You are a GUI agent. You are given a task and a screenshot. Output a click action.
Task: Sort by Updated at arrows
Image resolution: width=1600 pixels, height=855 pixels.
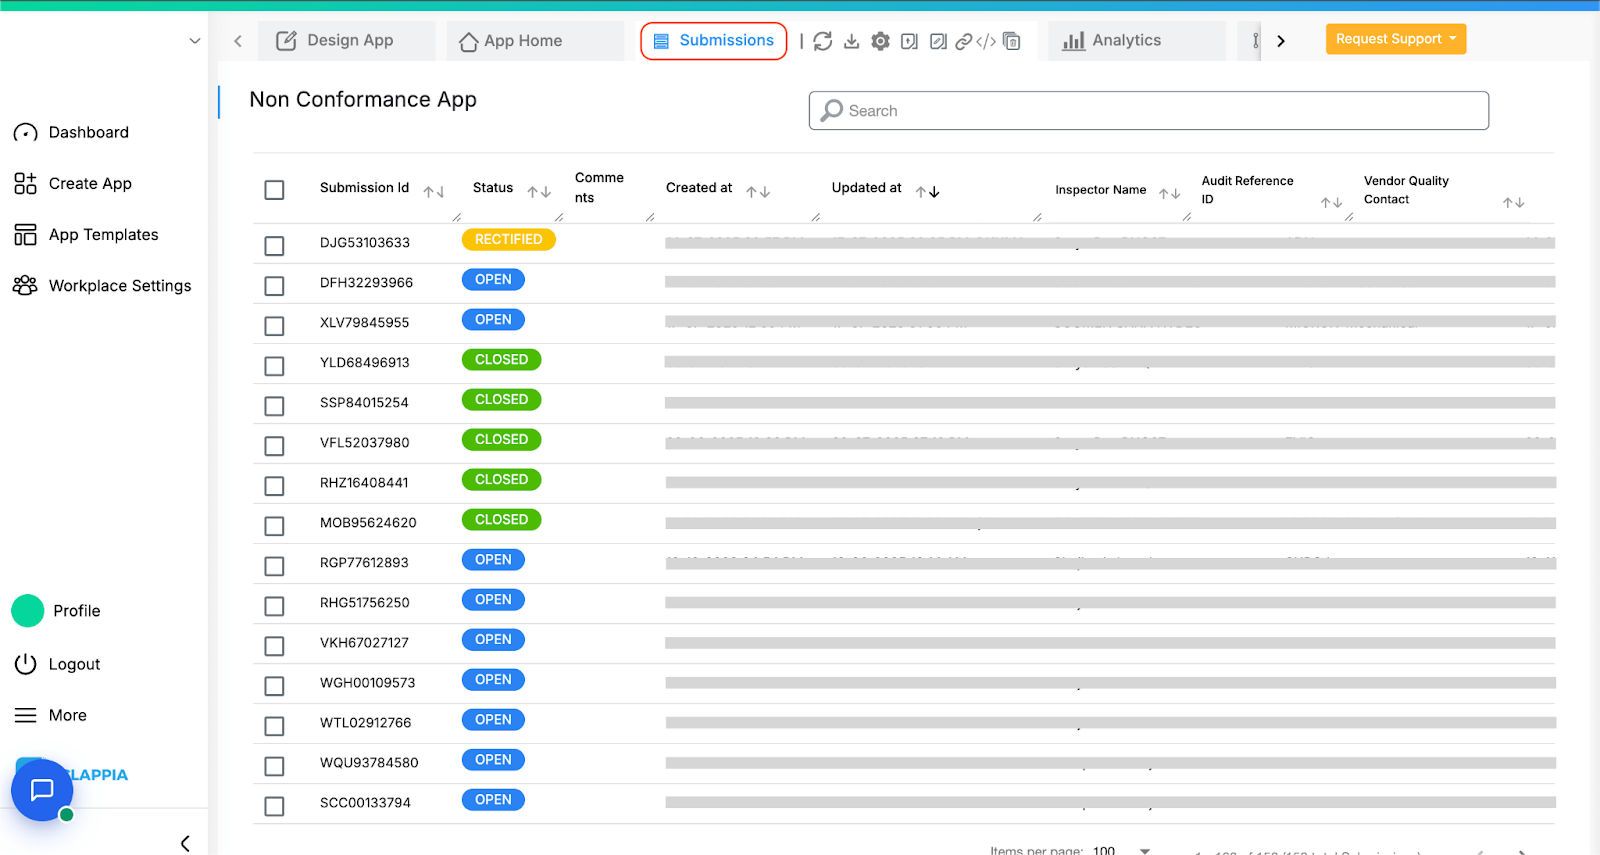(x=928, y=191)
